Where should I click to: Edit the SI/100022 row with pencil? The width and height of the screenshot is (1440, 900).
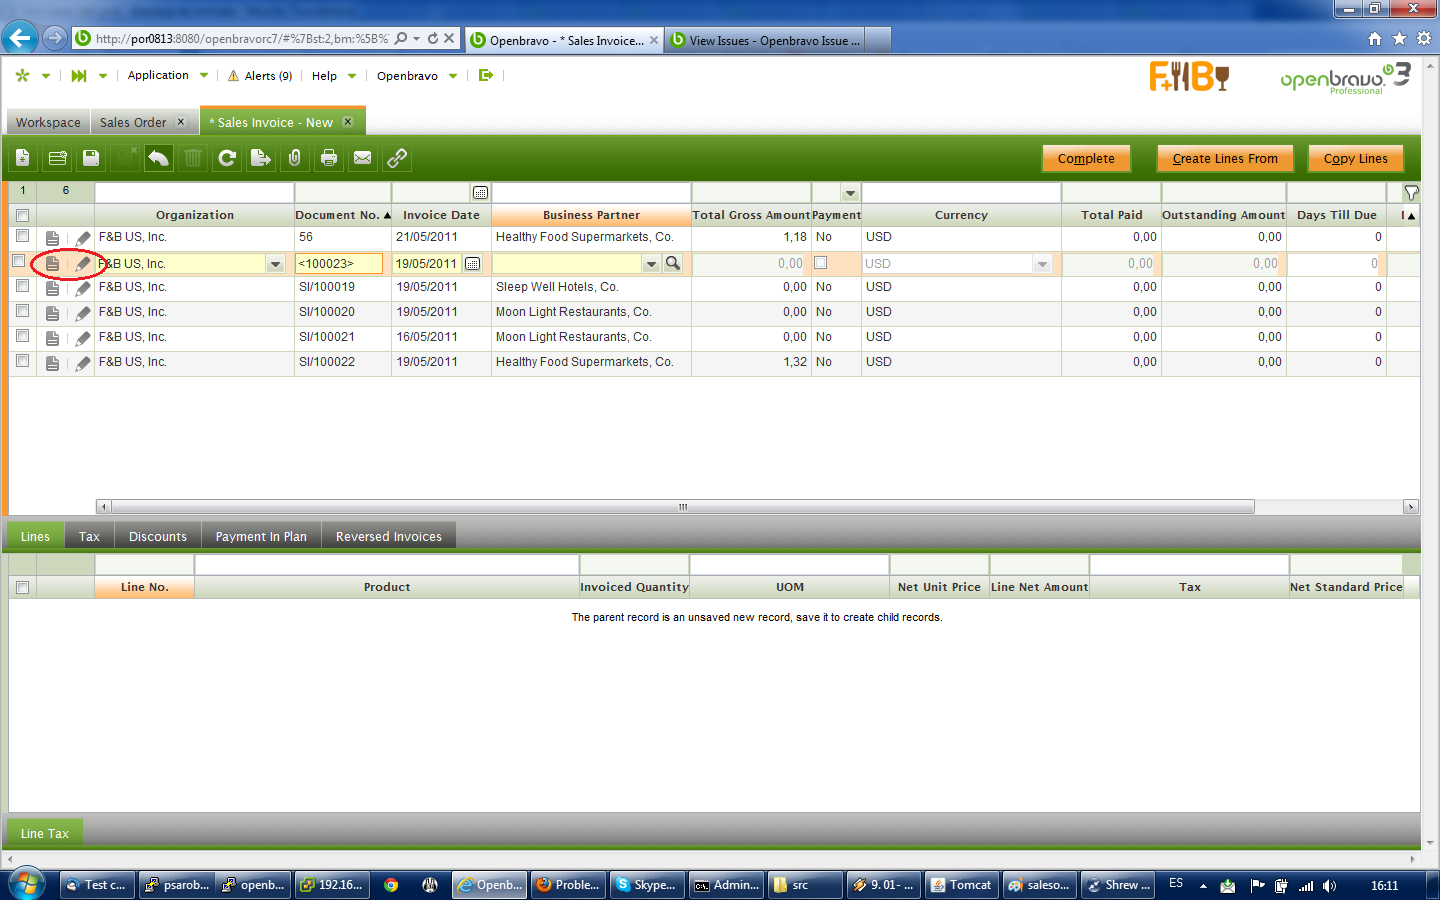[82, 363]
